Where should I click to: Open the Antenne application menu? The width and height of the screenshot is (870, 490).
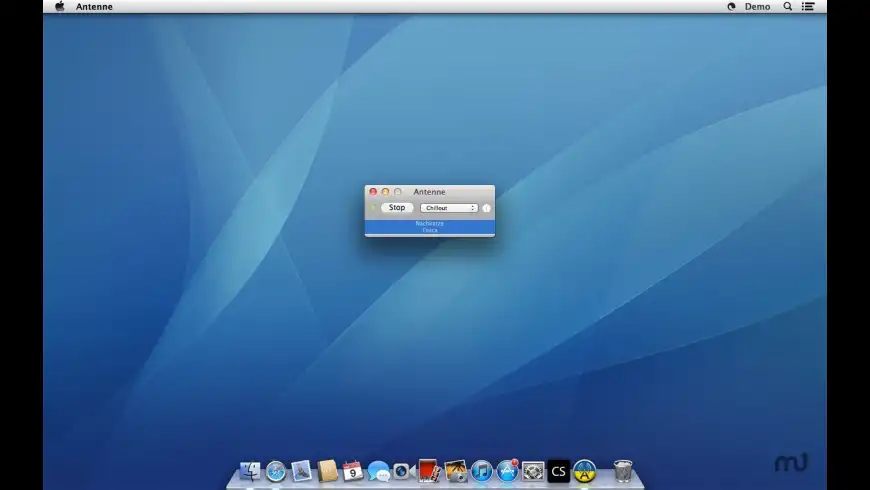[94, 7]
